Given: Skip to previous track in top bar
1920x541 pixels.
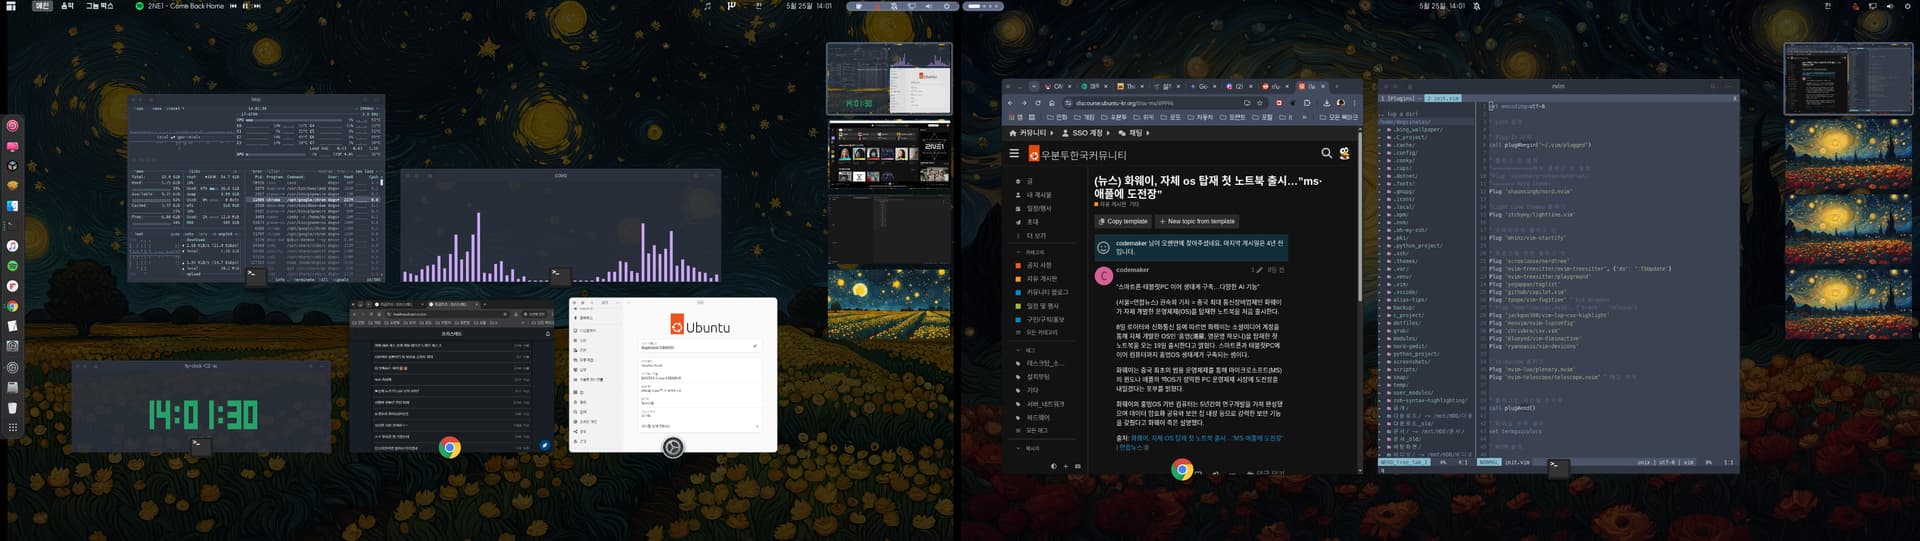Looking at the screenshot, I should click(234, 6).
